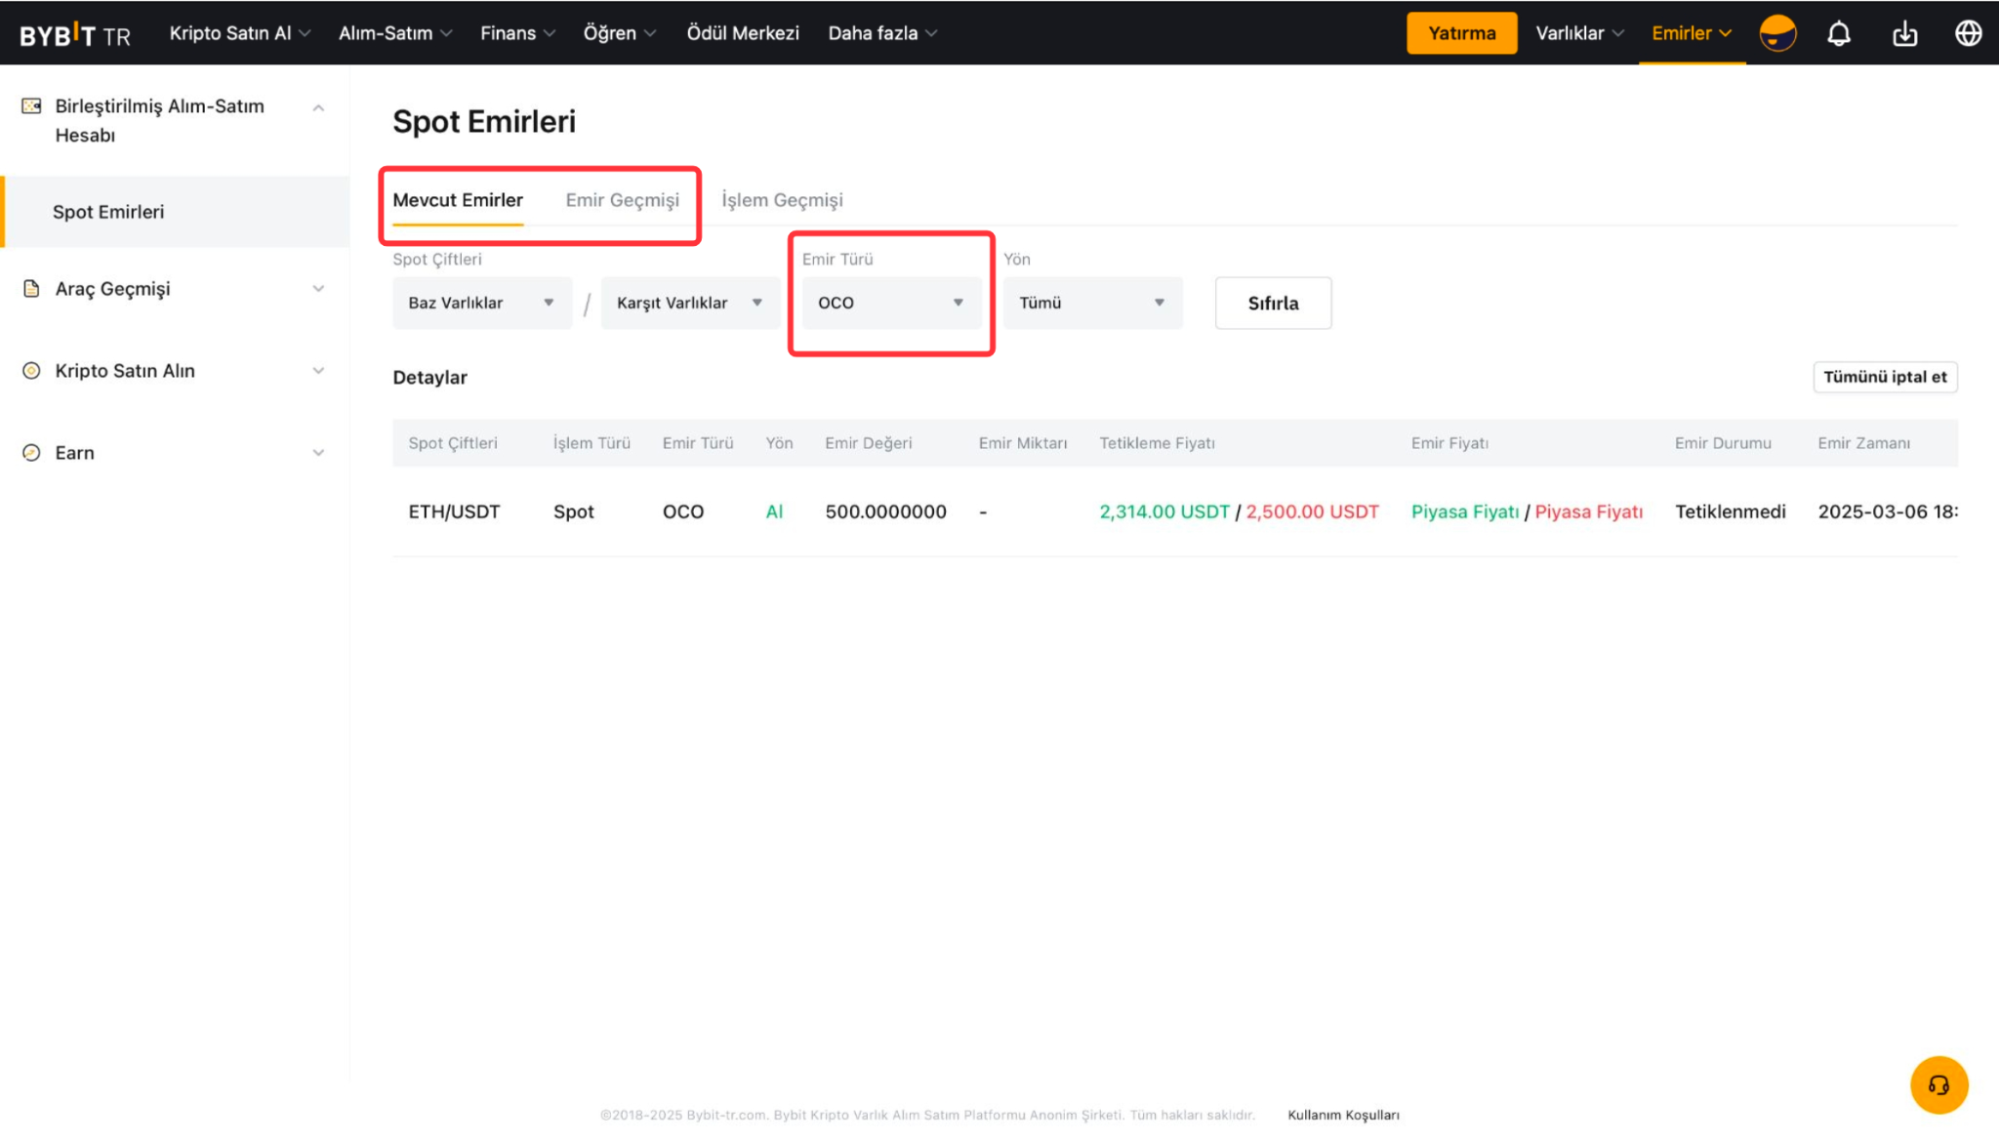This screenshot has height=1148, width=1999.
Task: Open the Kullanım Koşulları footer link
Action: 1343,1115
